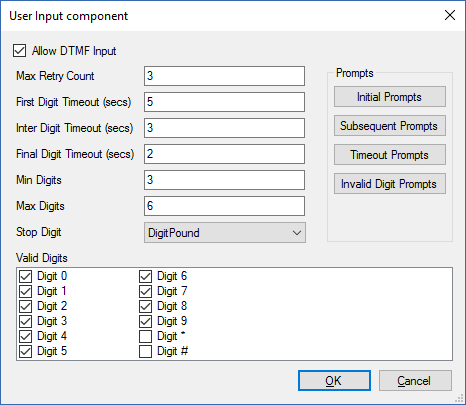Screen dimensions: 466x405
Task: Click the Final Digit Timeout field
Action: pyautogui.click(x=224, y=154)
